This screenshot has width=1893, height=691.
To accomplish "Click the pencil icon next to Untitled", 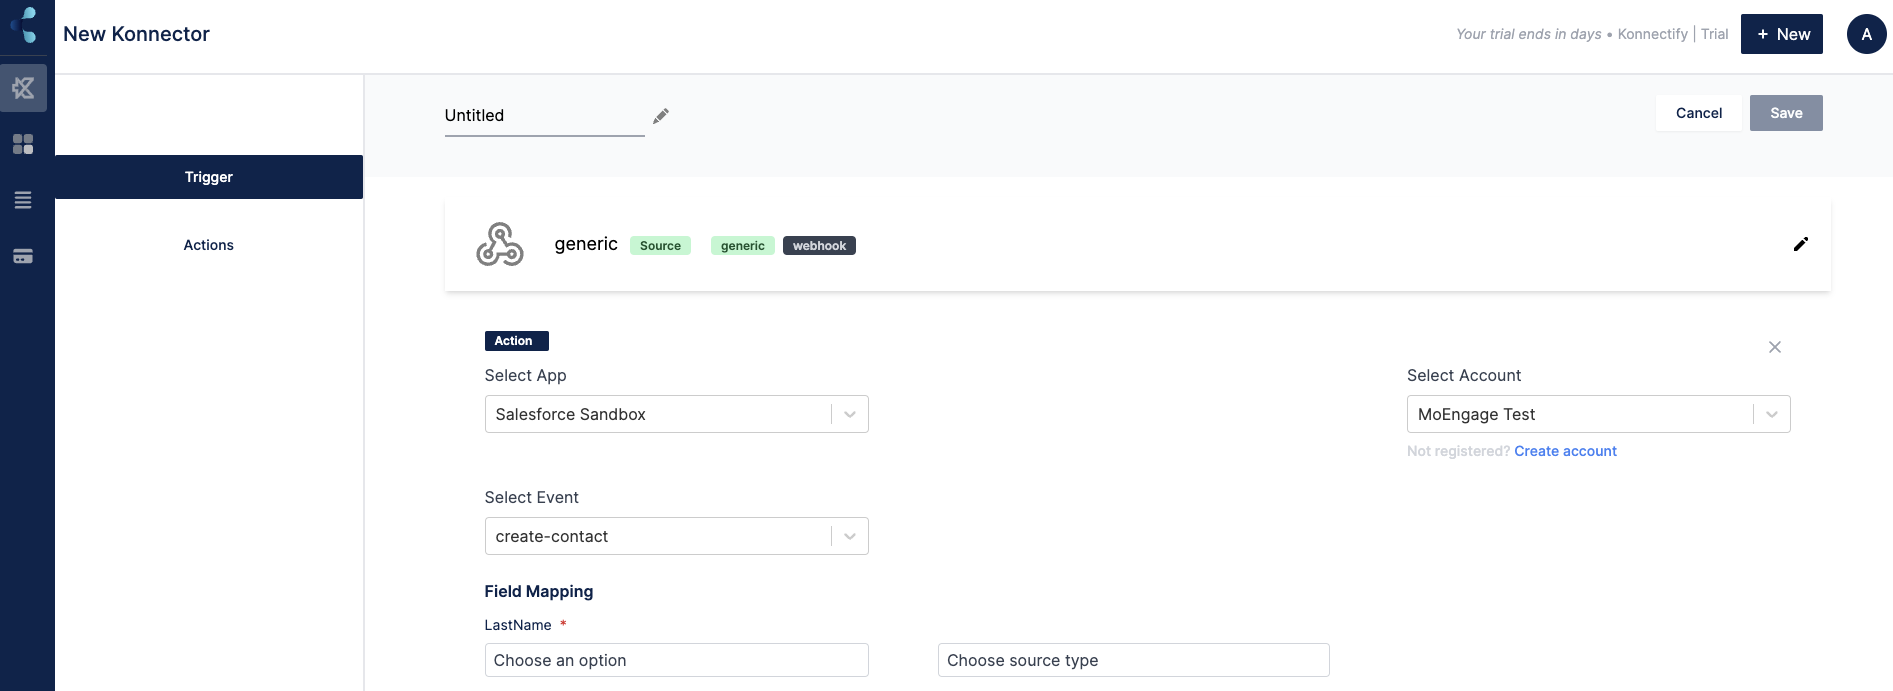I will [660, 116].
